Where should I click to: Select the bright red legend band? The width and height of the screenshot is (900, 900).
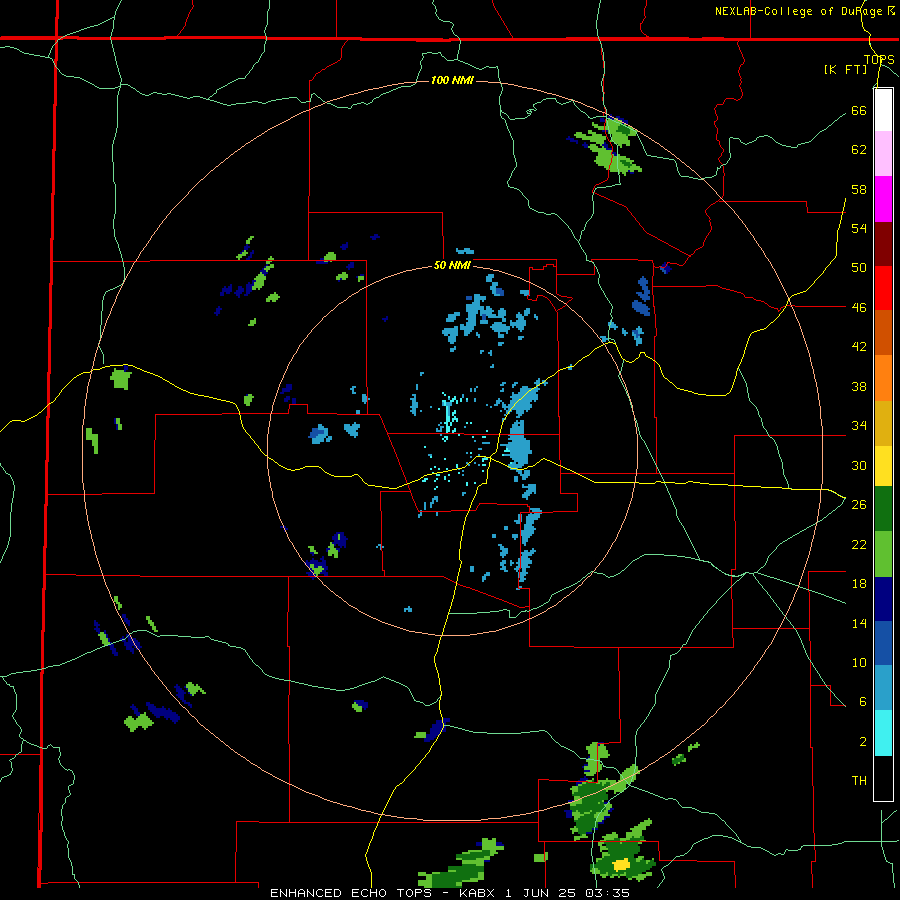[883, 288]
